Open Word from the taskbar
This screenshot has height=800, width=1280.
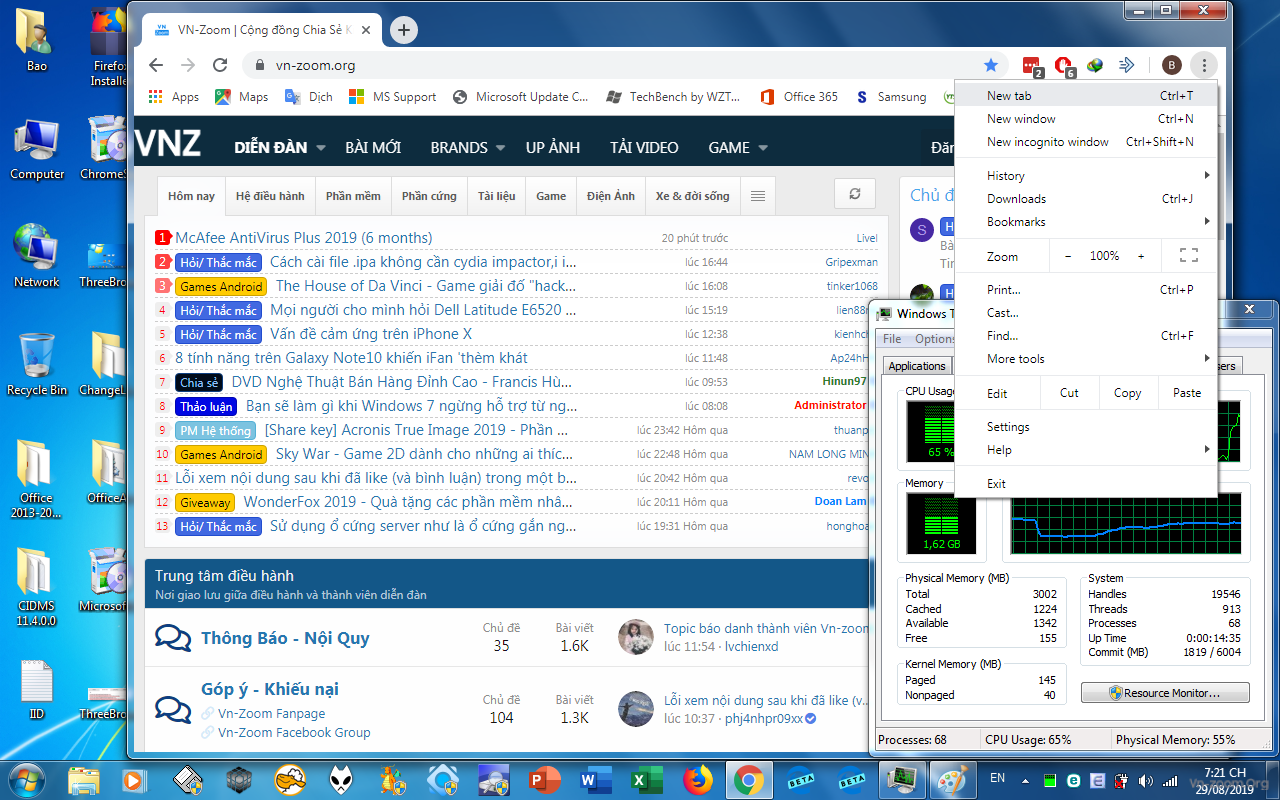click(x=595, y=779)
